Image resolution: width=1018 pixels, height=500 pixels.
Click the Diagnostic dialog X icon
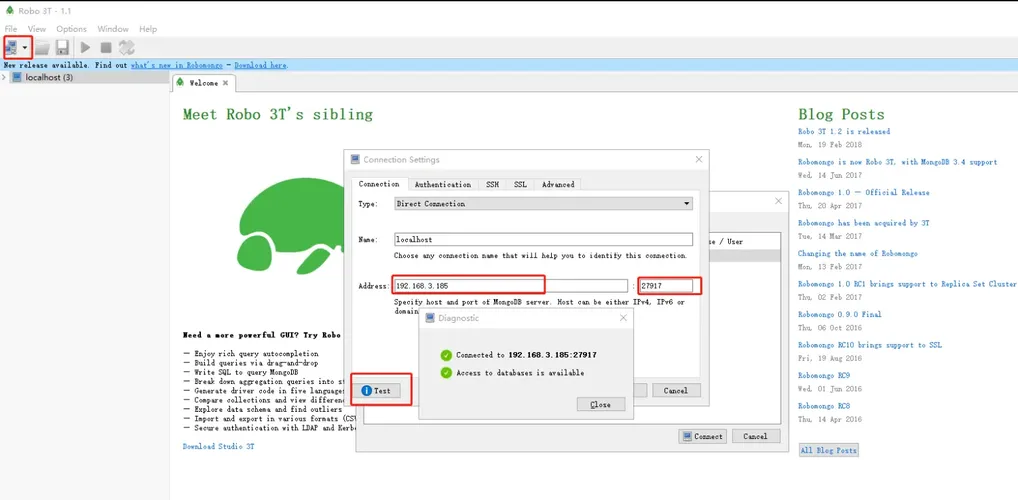pos(623,318)
